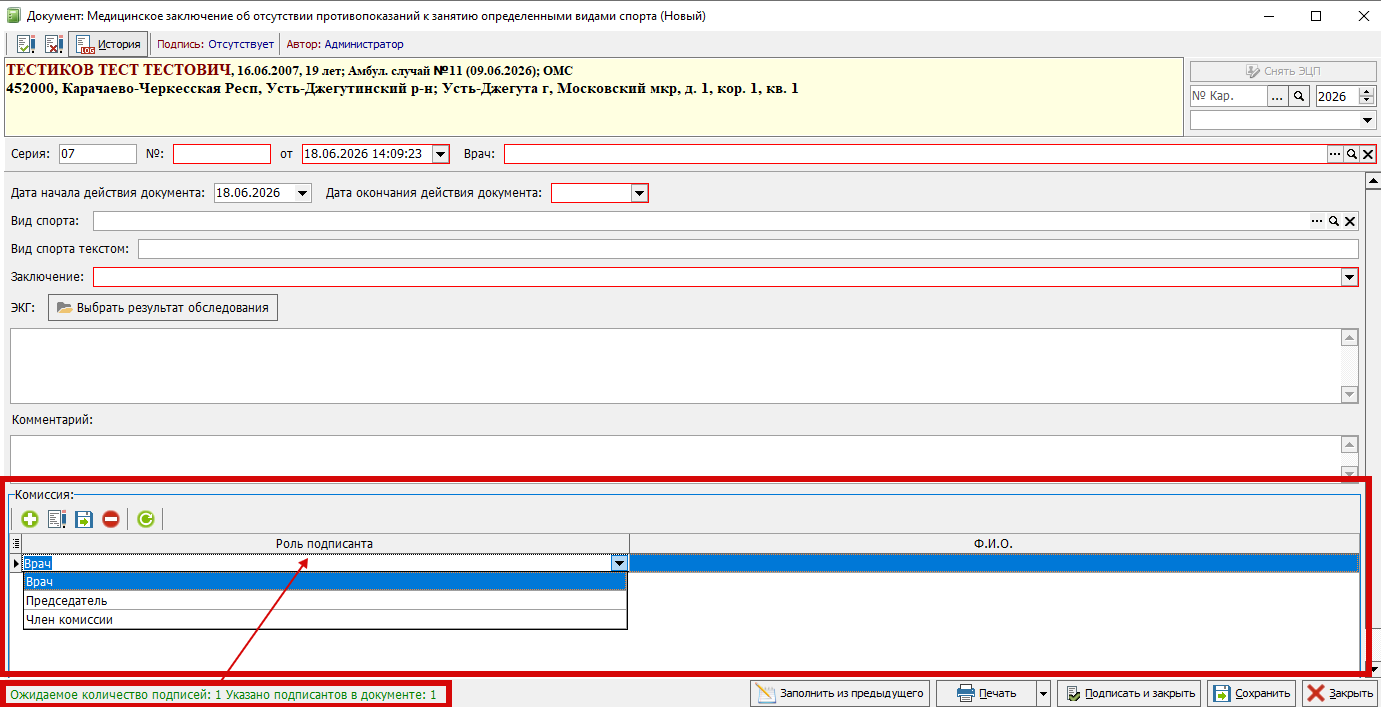The width and height of the screenshot is (1381, 707).
Task: Click the ellipsis button in the Врач field
Action: [x=1335, y=154]
